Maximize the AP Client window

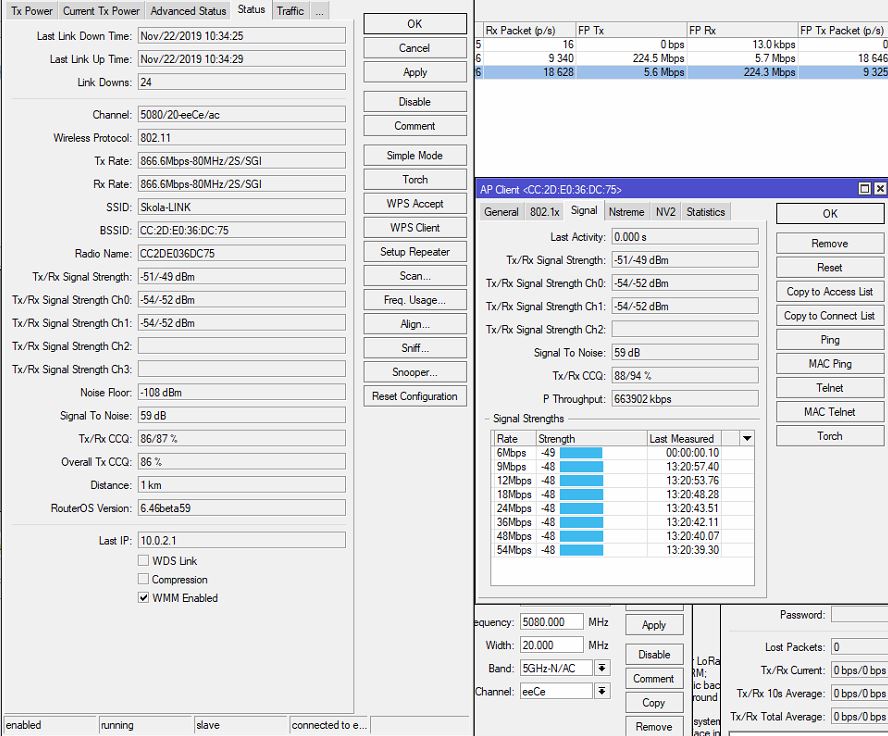point(865,189)
